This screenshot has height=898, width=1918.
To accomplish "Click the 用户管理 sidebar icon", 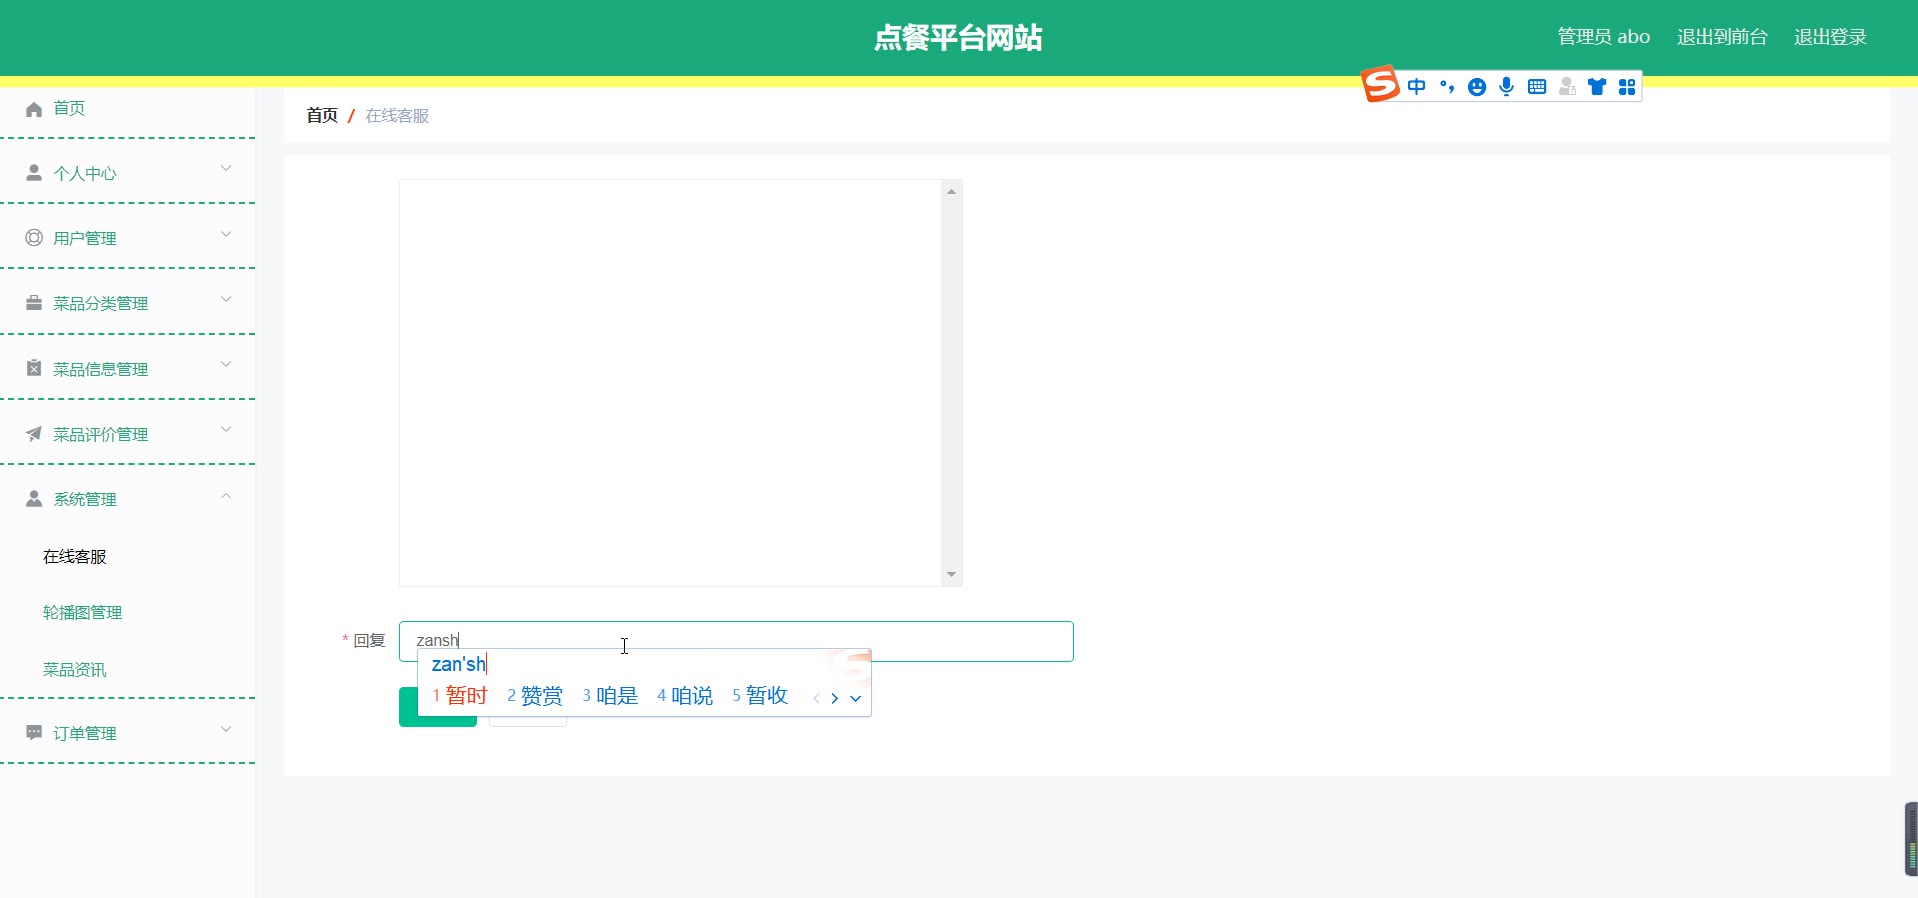I will 34,238.
